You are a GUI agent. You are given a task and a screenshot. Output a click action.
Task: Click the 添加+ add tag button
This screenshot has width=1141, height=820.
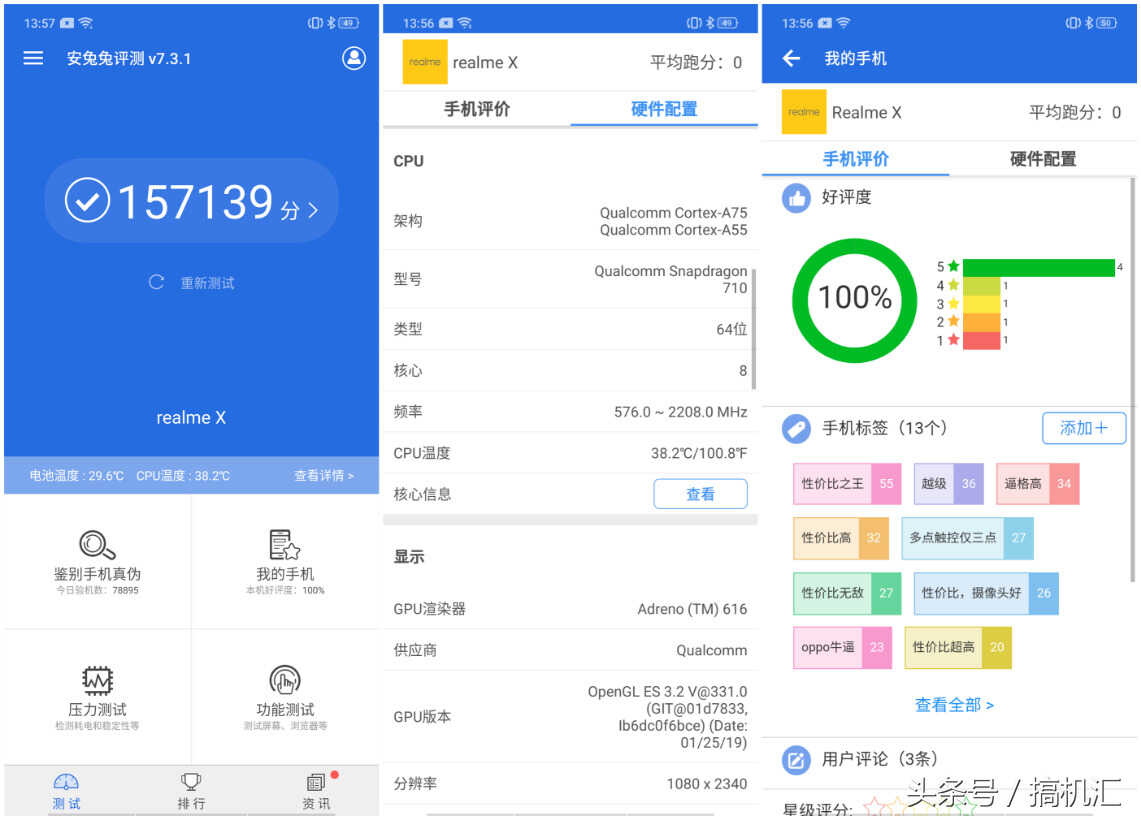click(x=1084, y=428)
